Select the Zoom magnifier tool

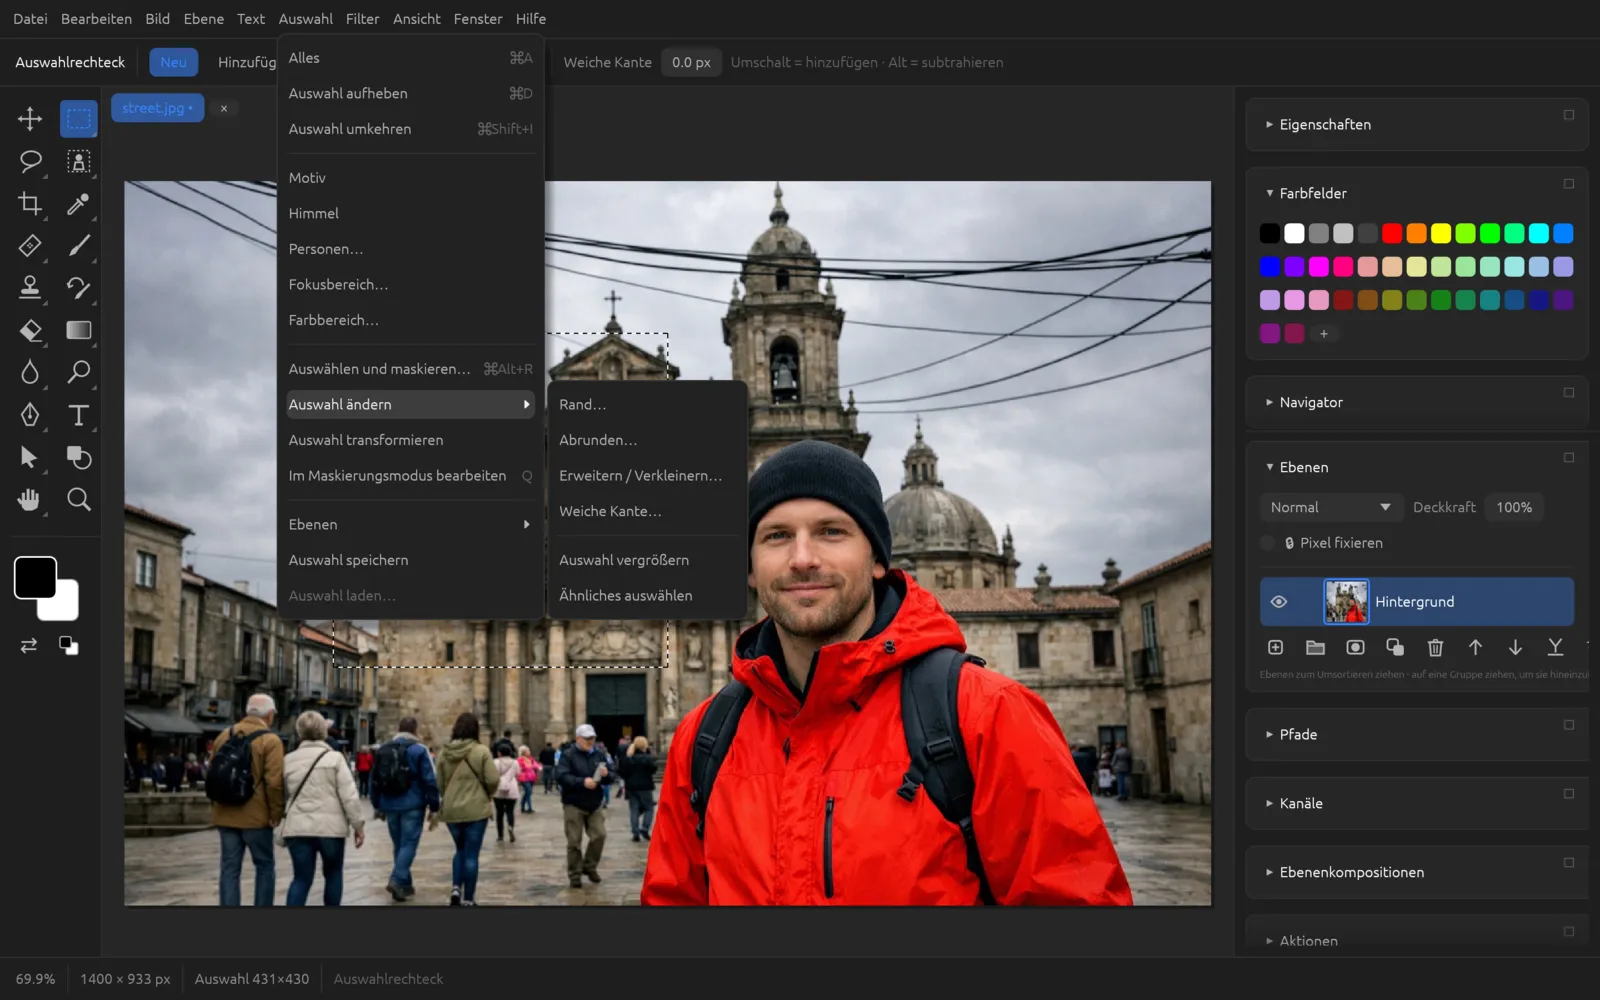click(78, 500)
